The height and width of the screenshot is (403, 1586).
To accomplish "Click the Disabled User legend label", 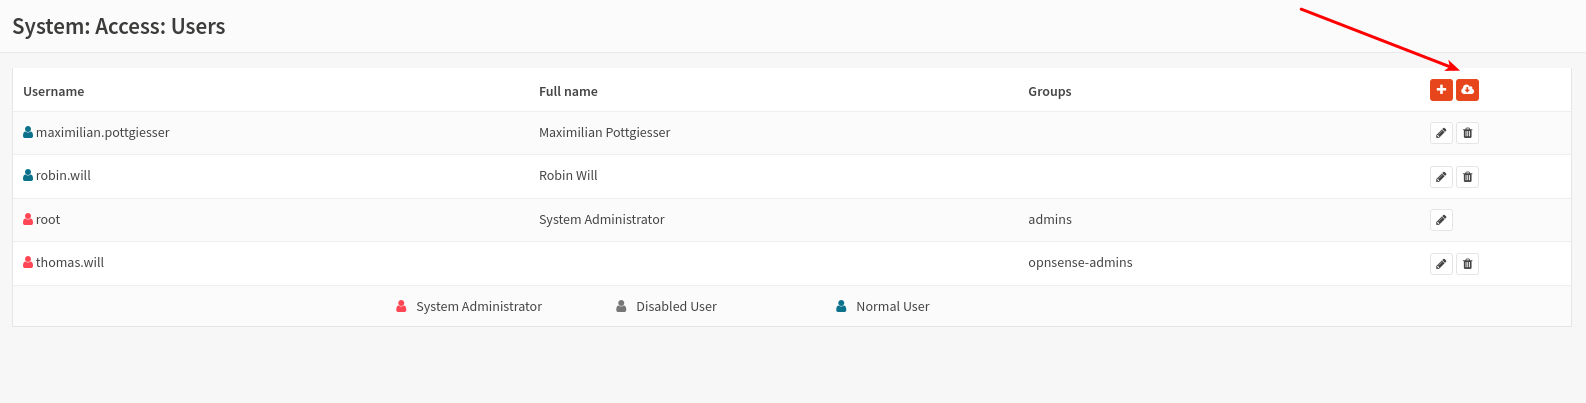I will pos(676,306).
